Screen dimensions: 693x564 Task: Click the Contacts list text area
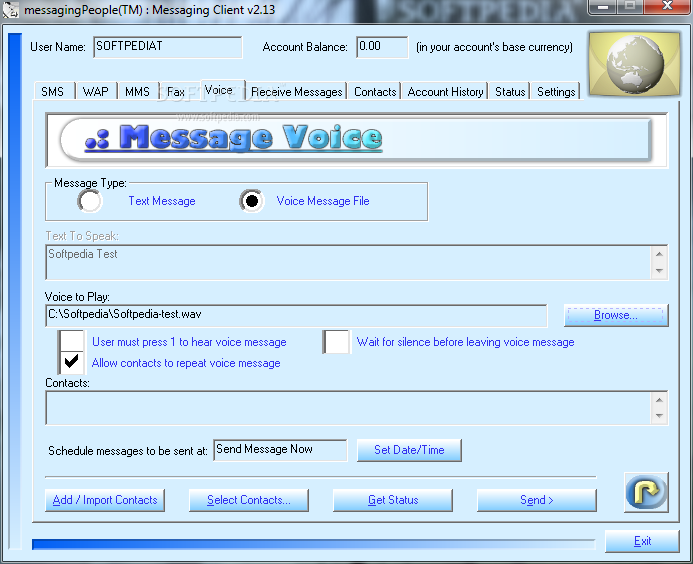(x=348, y=408)
